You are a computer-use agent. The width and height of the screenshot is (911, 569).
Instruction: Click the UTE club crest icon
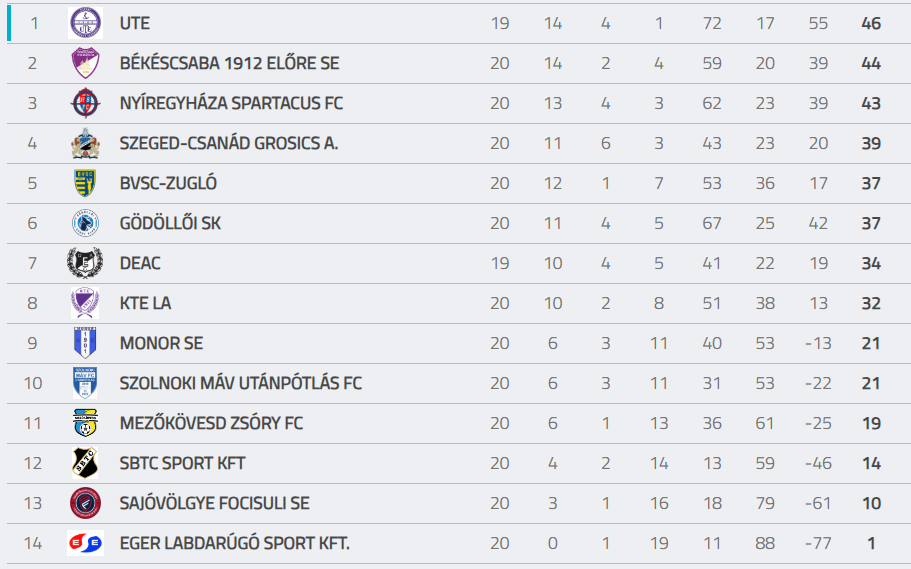(85, 23)
